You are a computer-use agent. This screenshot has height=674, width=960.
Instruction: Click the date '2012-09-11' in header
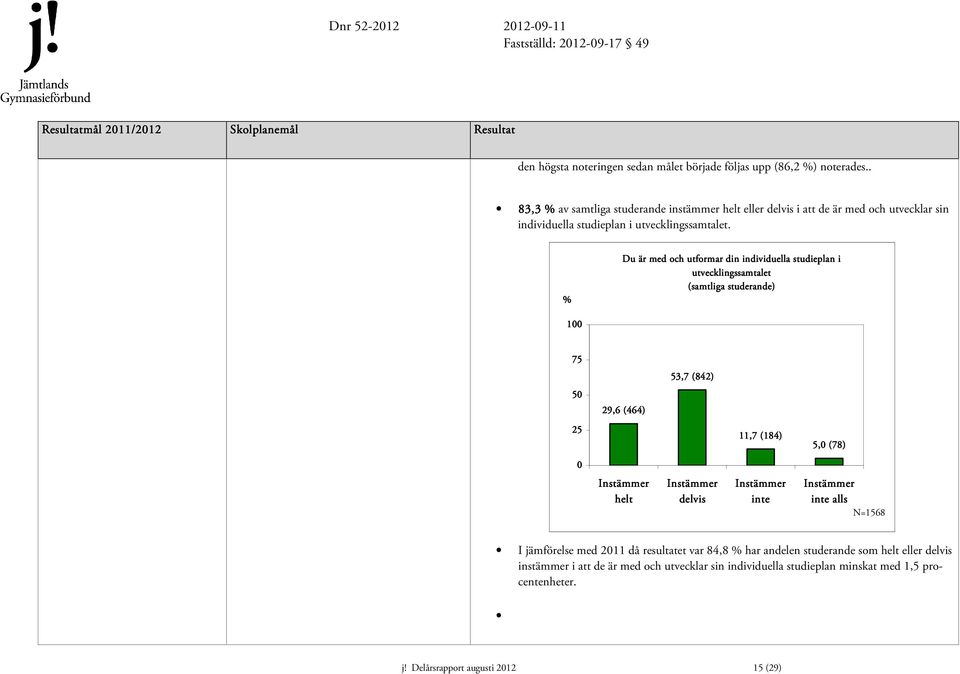click(x=534, y=26)
